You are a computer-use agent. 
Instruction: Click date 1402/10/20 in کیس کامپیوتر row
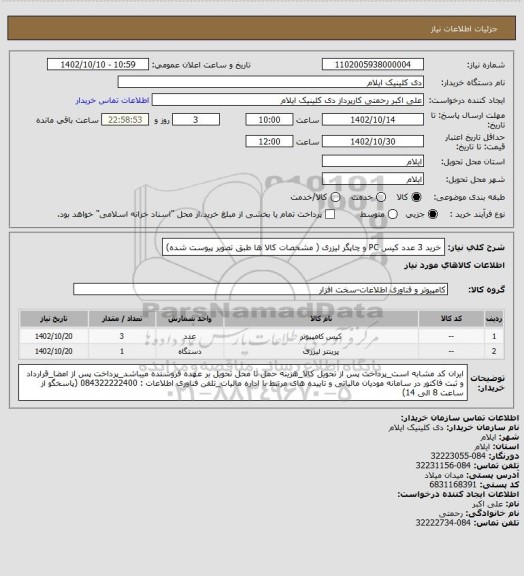pos(54,336)
